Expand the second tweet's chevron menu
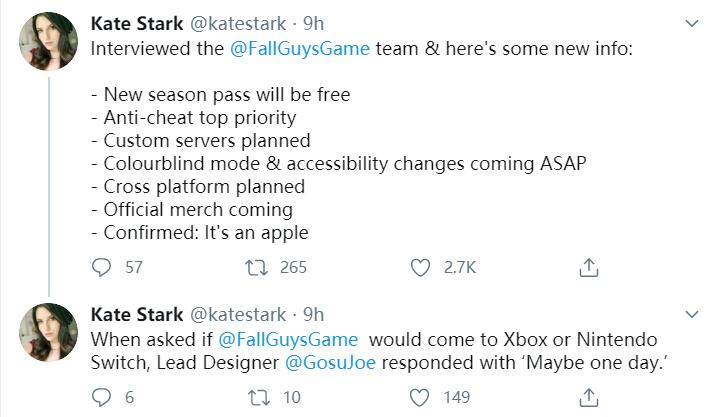The height and width of the screenshot is (417, 716). [692, 314]
